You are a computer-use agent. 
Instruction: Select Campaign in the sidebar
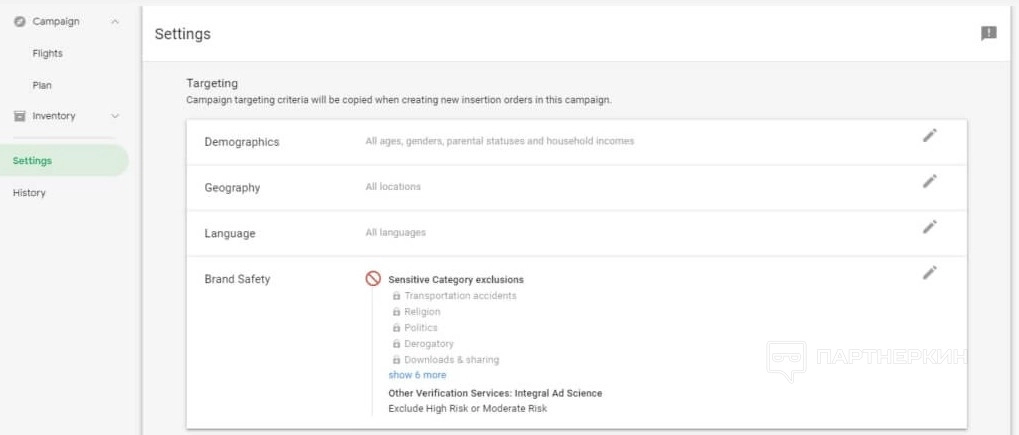tap(56, 21)
